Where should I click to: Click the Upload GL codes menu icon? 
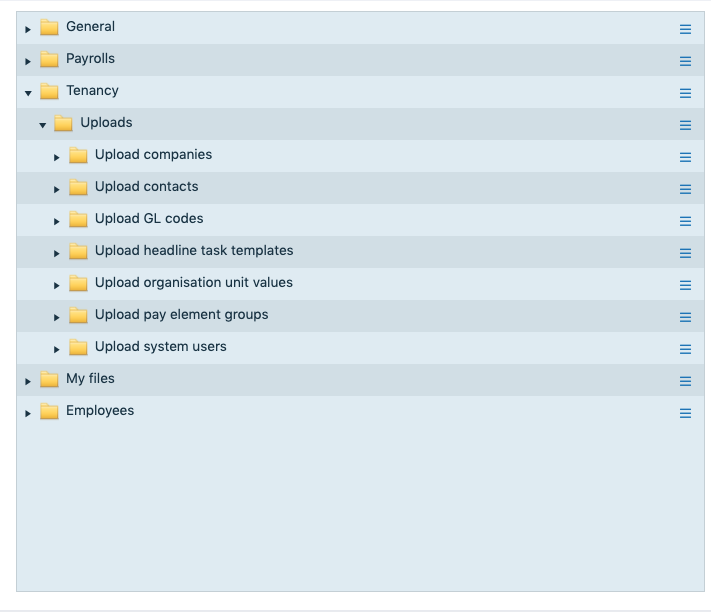click(x=685, y=221)
